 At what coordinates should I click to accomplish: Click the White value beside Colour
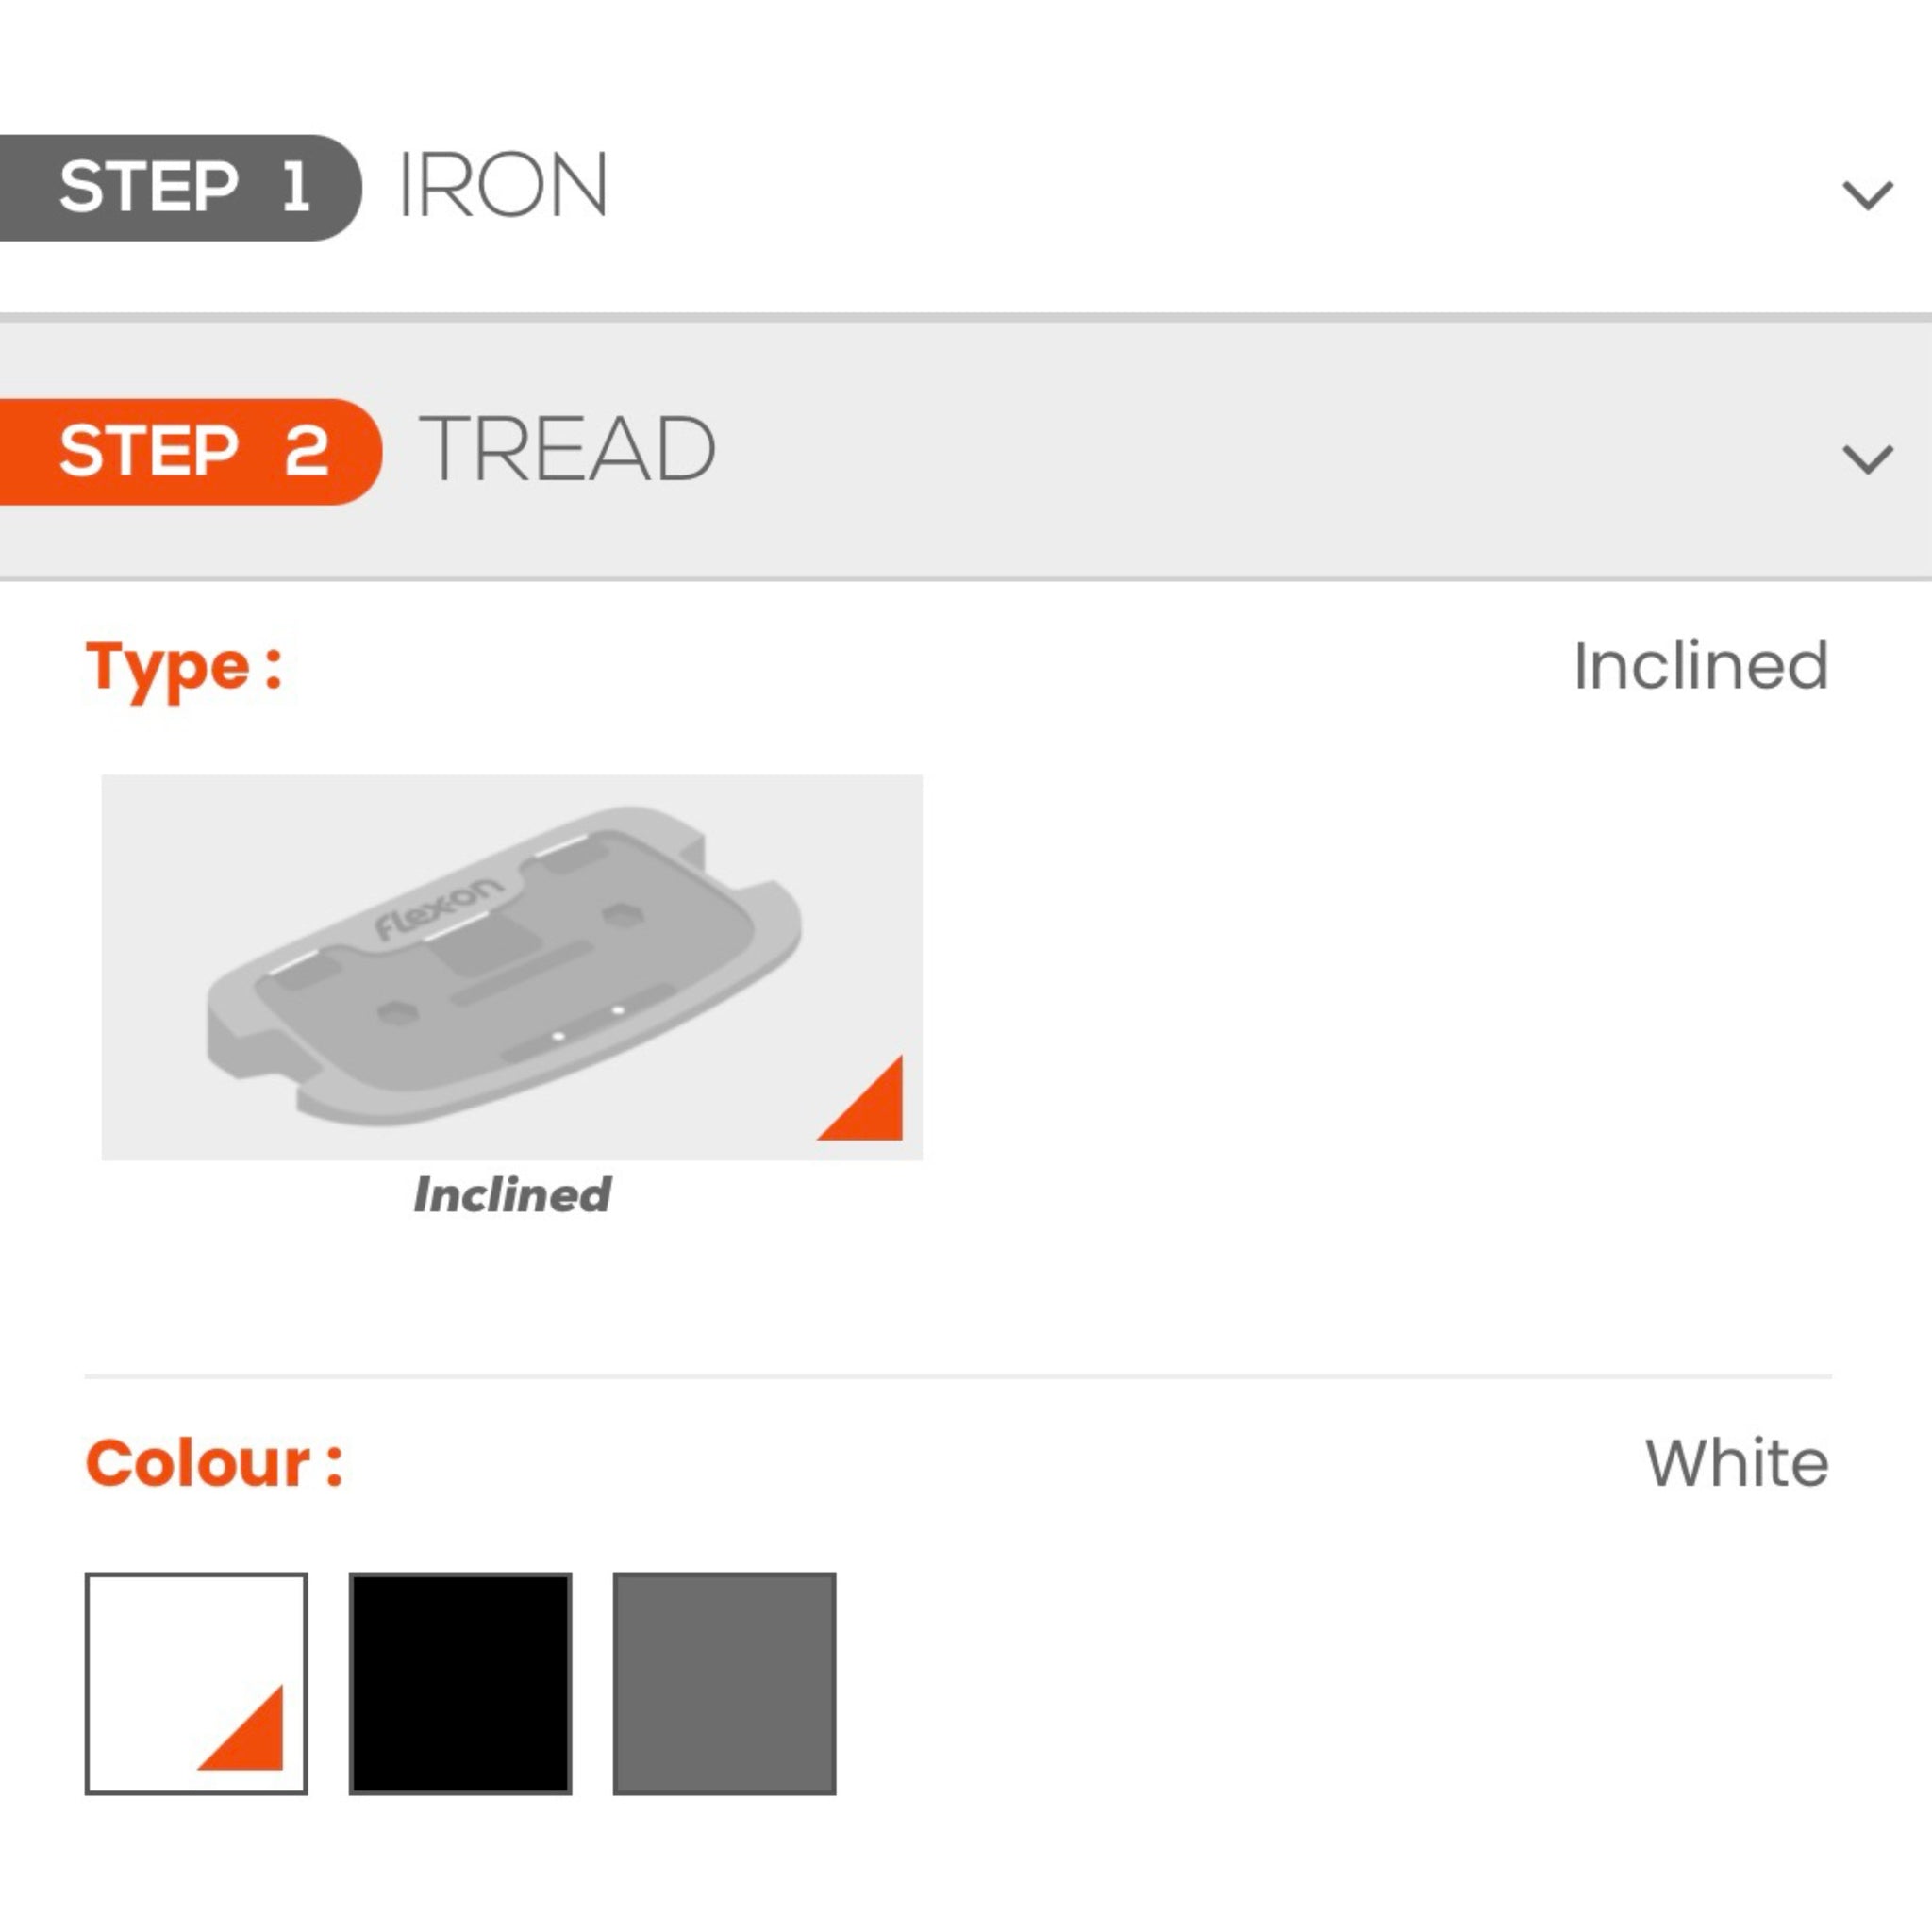click(1737, 1464)
